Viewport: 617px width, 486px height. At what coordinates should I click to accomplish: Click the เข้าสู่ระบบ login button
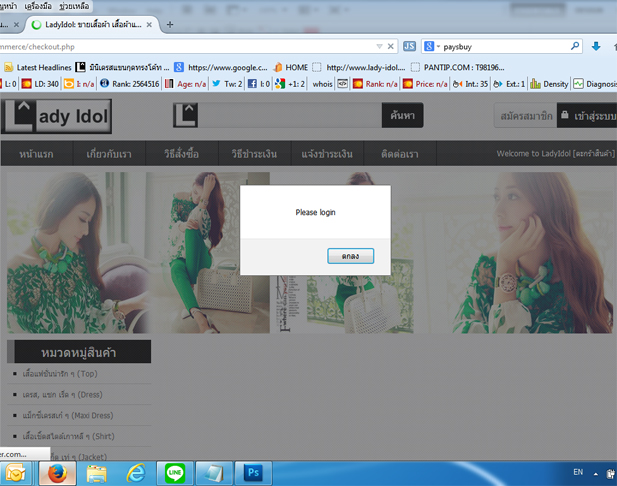click(587, 116)
